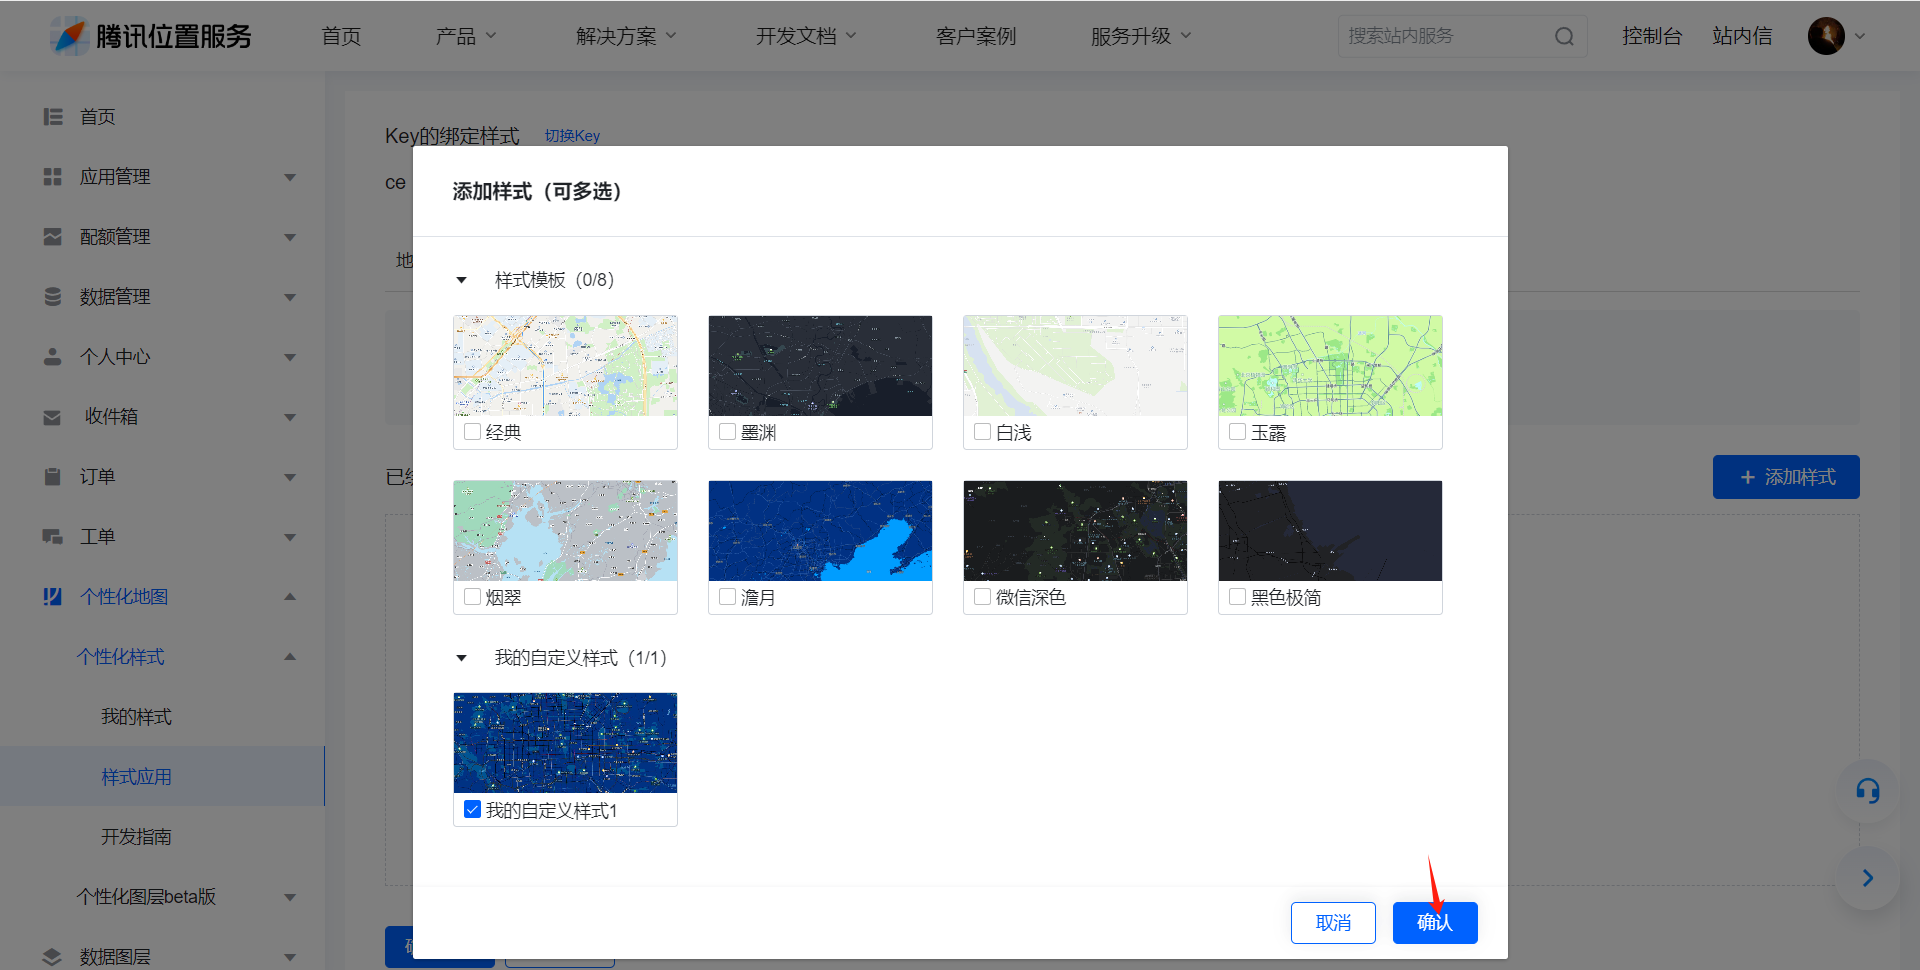The image size is (1920, 970).
Task: Open the 开发文档 top nav menu
Action: point(807,36)
